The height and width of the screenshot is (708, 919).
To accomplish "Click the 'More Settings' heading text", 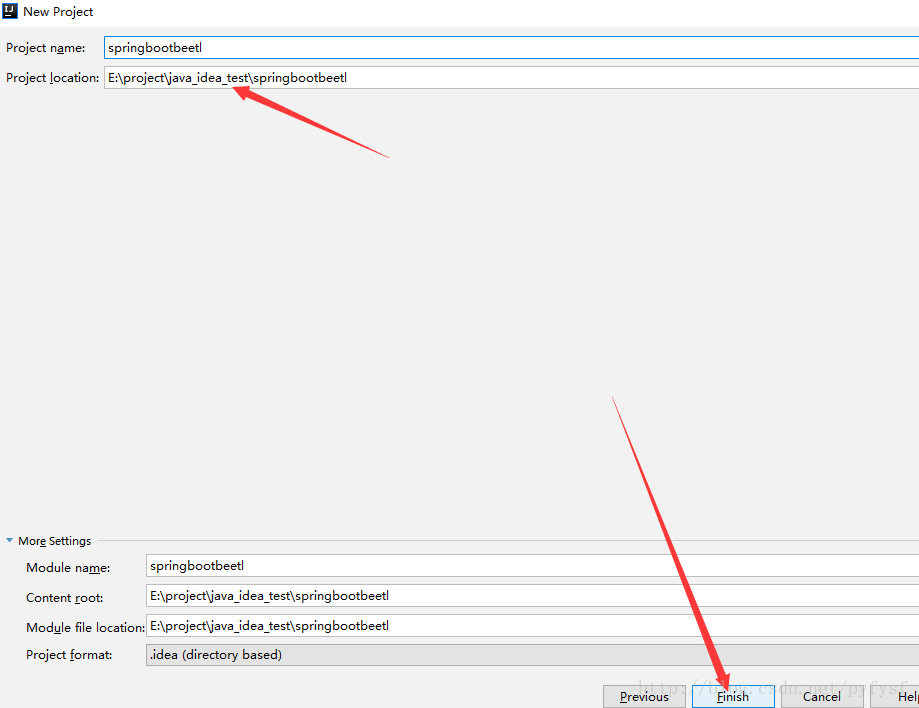I will click(x=55, y=541).
